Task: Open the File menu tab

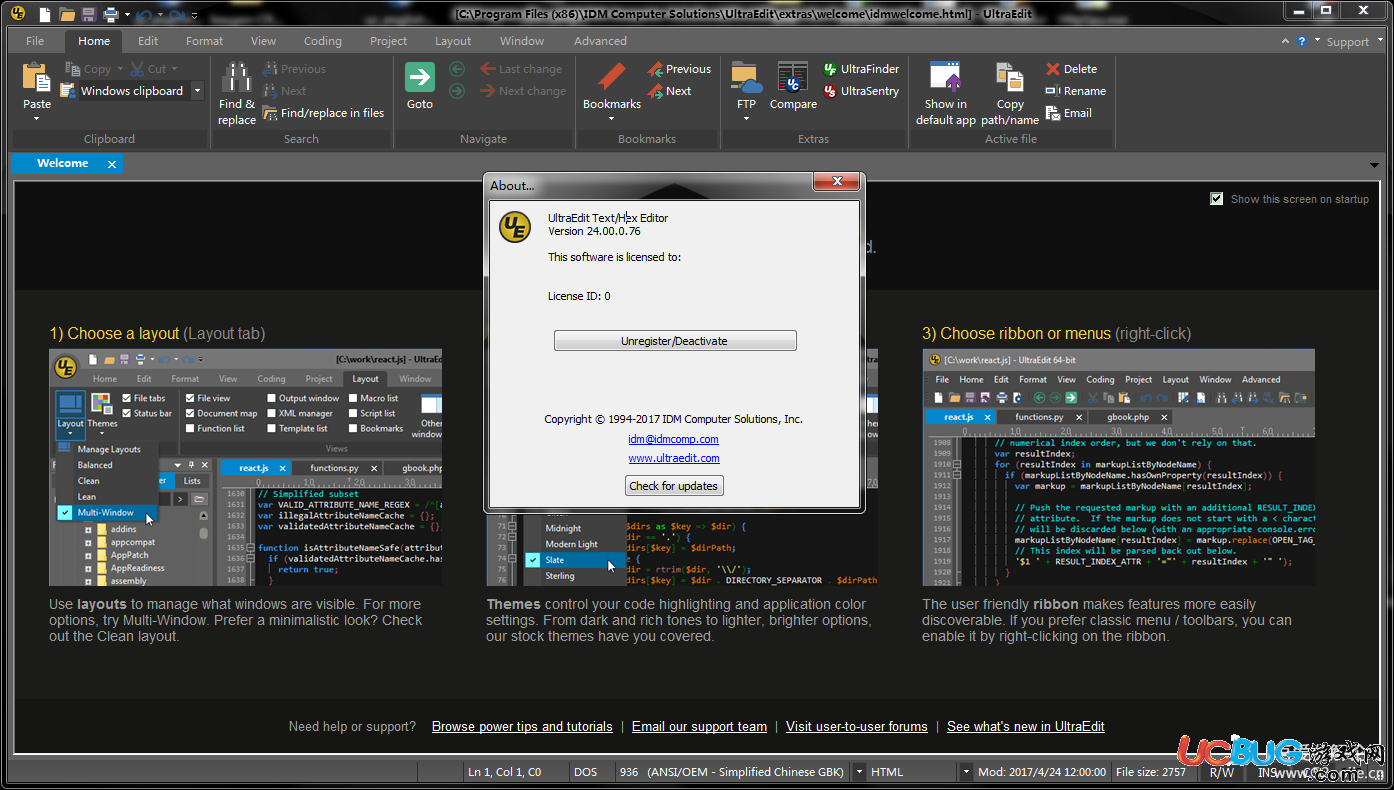Action: 35,41
